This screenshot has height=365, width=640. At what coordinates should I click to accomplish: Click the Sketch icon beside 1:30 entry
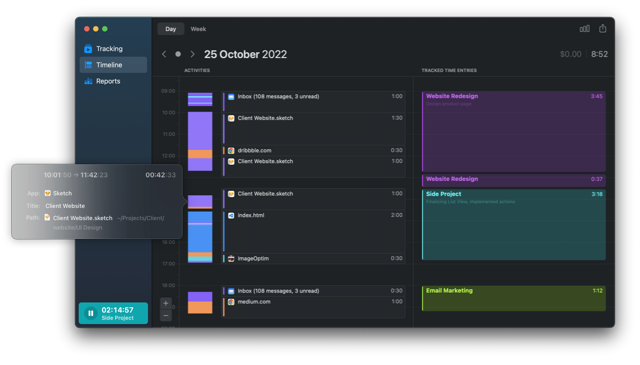point(231,118)
